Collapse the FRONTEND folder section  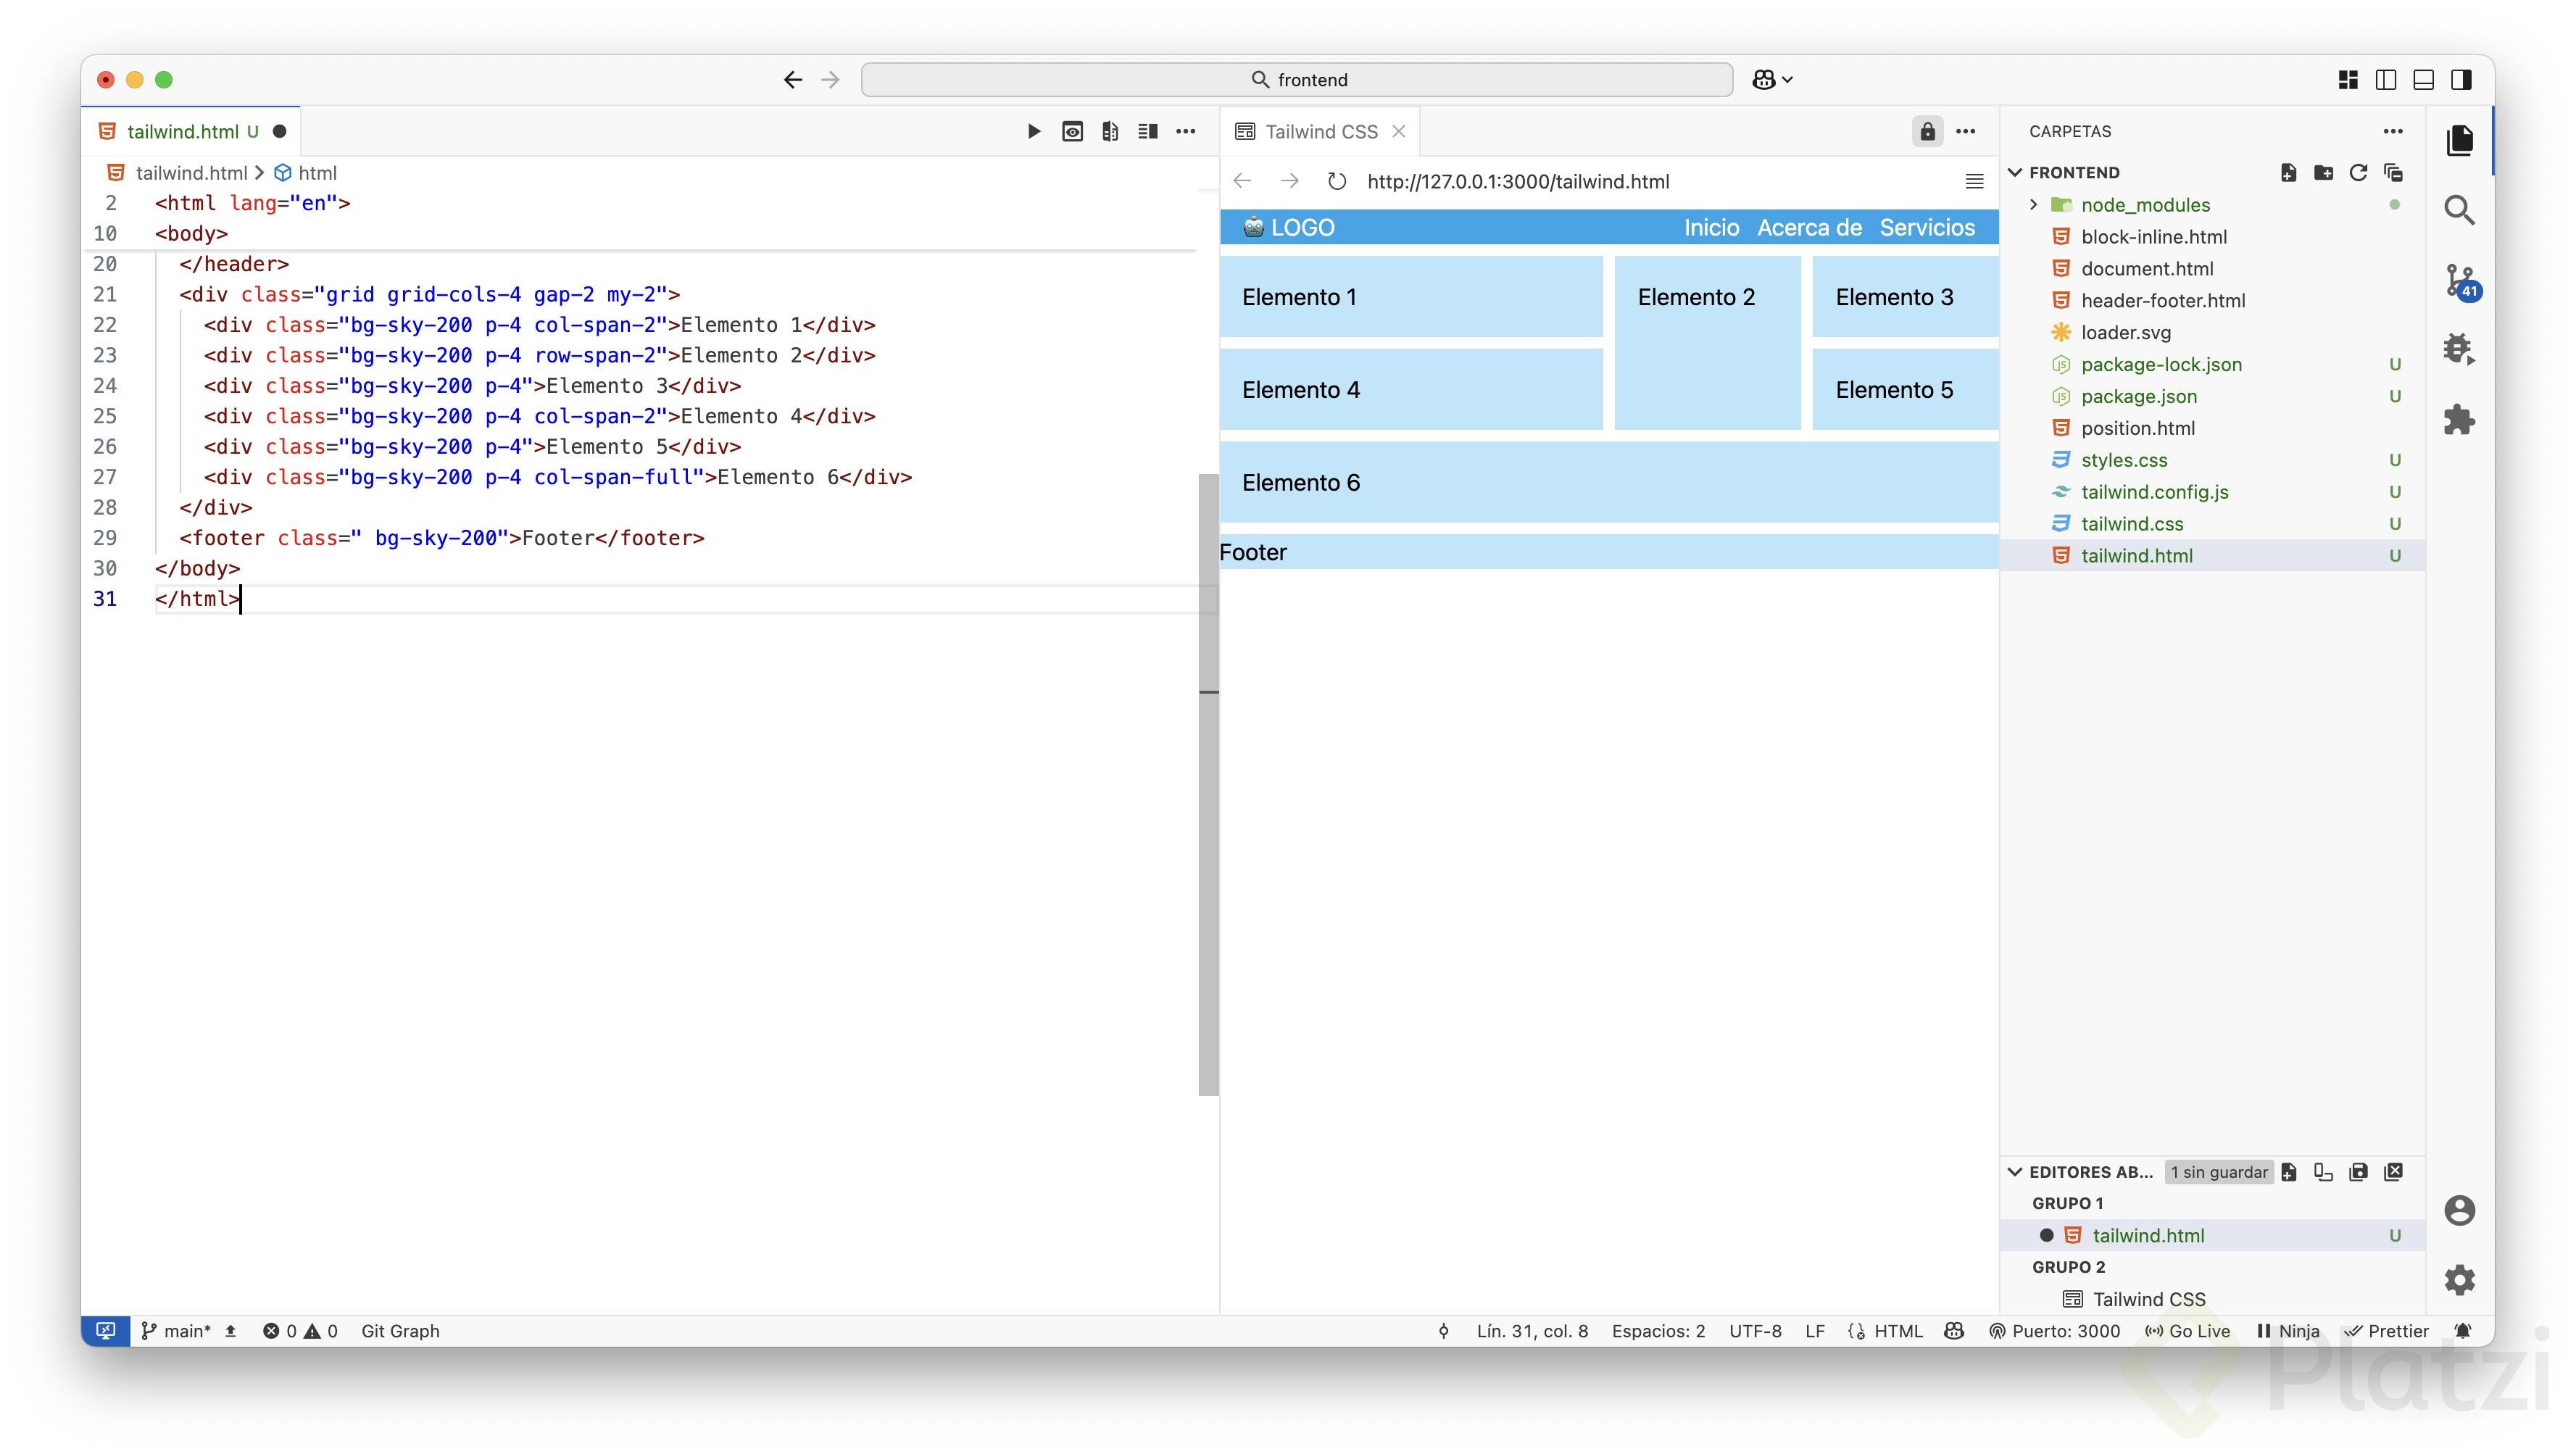pos(2016,172)
